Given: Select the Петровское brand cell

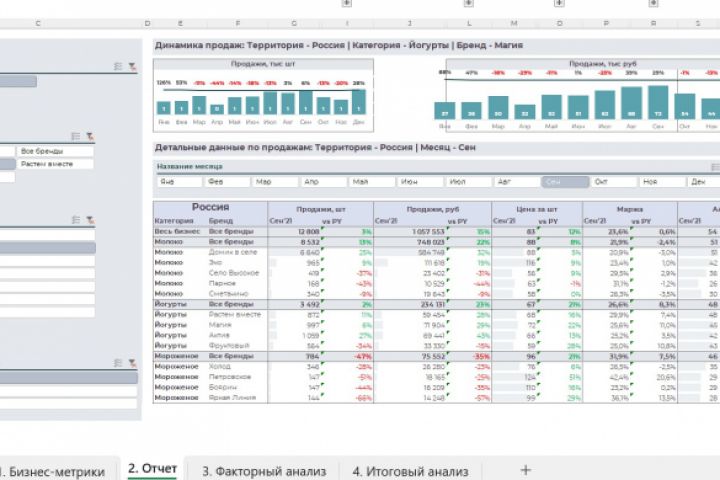Looking at the screenshot, I should click(x=230, y=377).
